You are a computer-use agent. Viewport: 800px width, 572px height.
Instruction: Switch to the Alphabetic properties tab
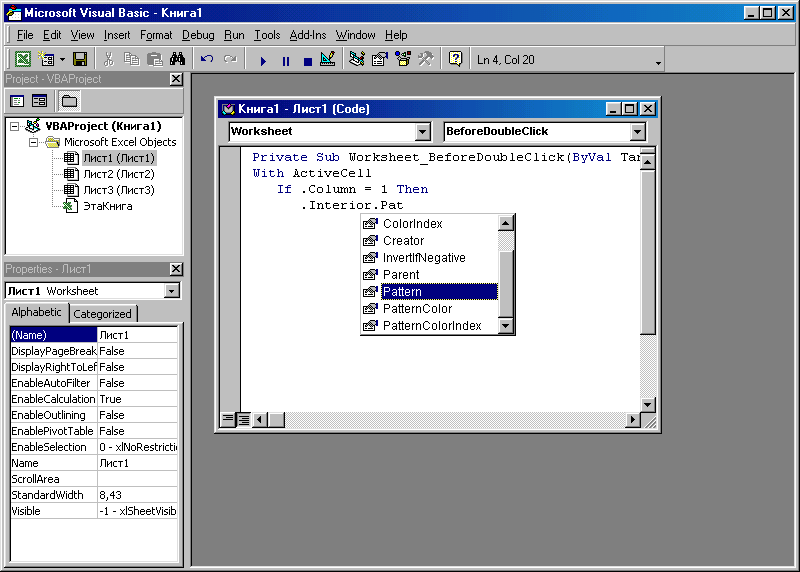pos(36,312)
